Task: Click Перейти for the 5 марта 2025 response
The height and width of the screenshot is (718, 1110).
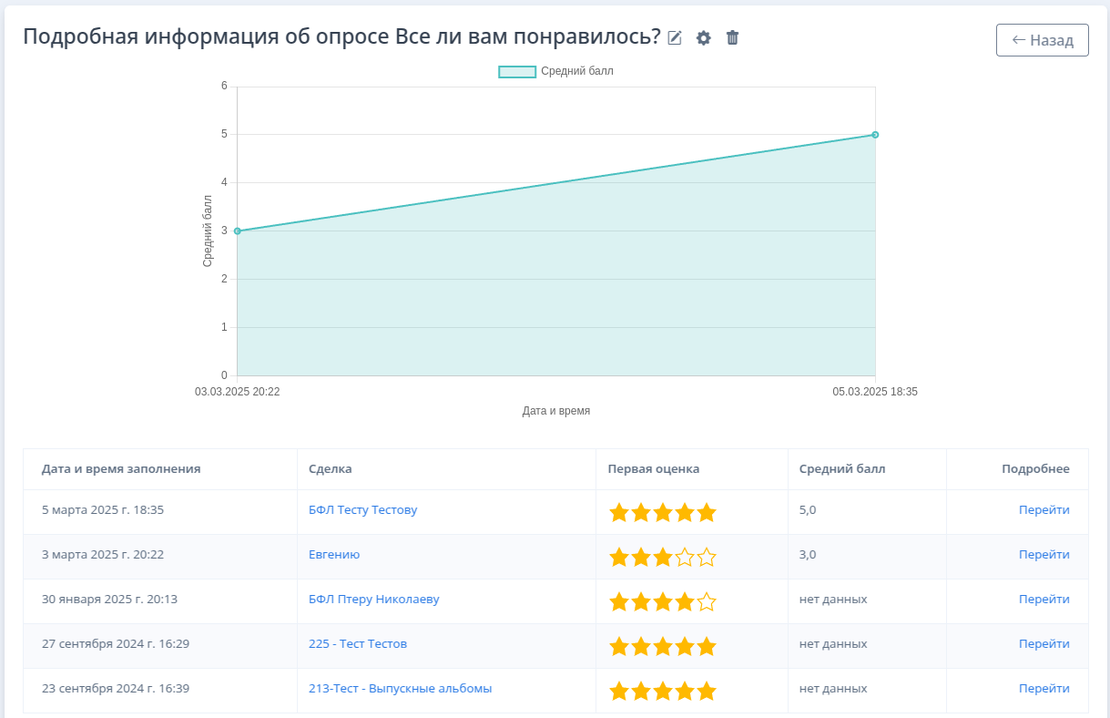Action: (1044, 510)
